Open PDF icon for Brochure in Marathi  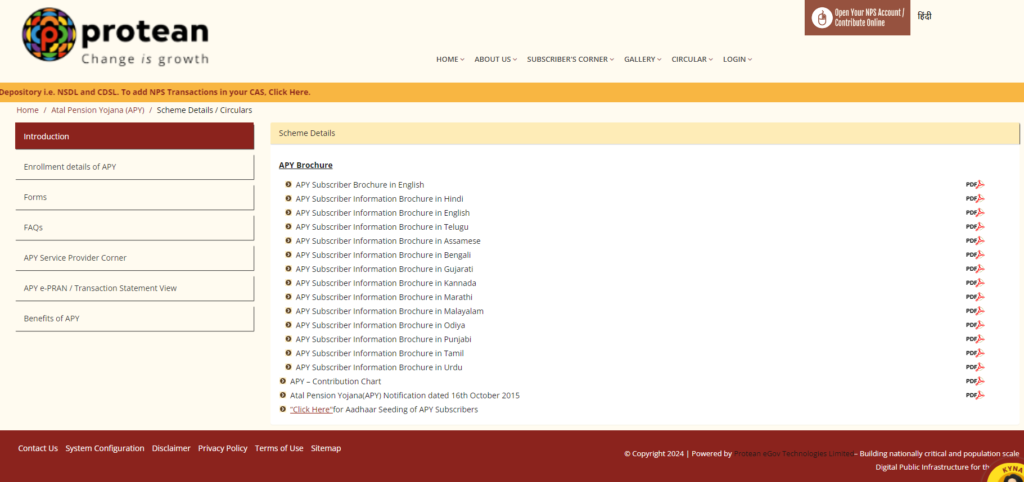(974, 297)
